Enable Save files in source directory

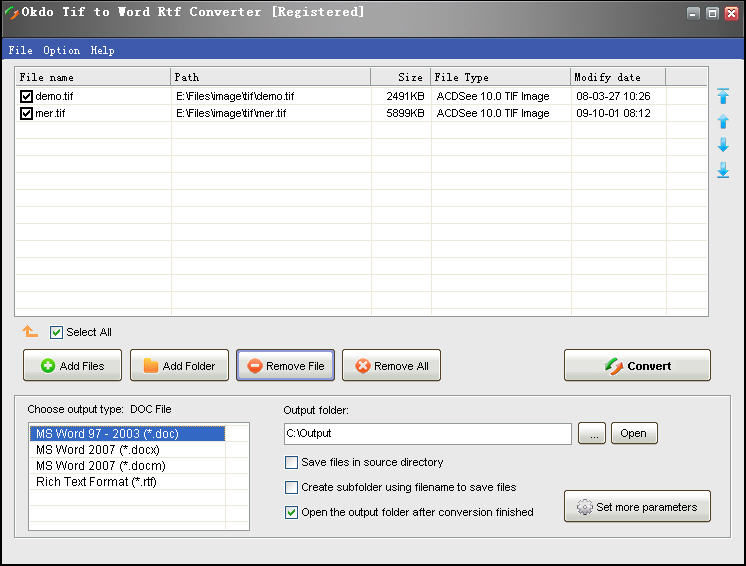tap(291, 462)
